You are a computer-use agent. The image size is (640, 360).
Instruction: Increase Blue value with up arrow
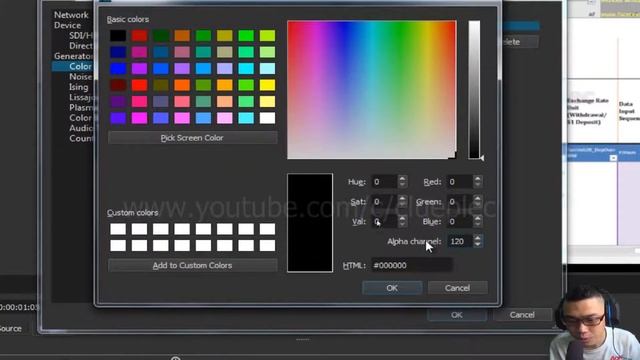click(478, 218)
